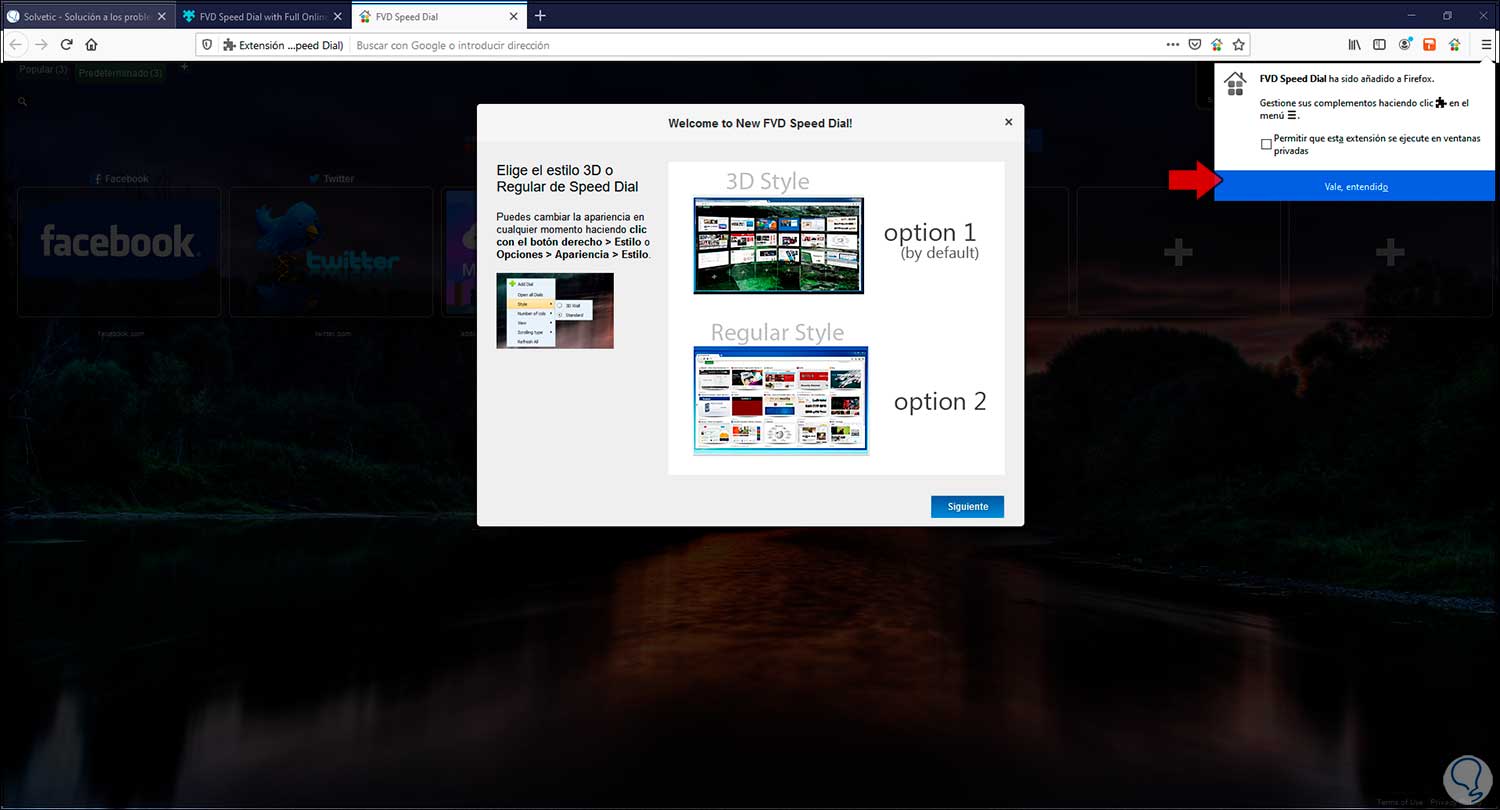Close the Solvetic tab
Image resolution: width=1500 pixels, height=810 pixels.
[162, 17]
